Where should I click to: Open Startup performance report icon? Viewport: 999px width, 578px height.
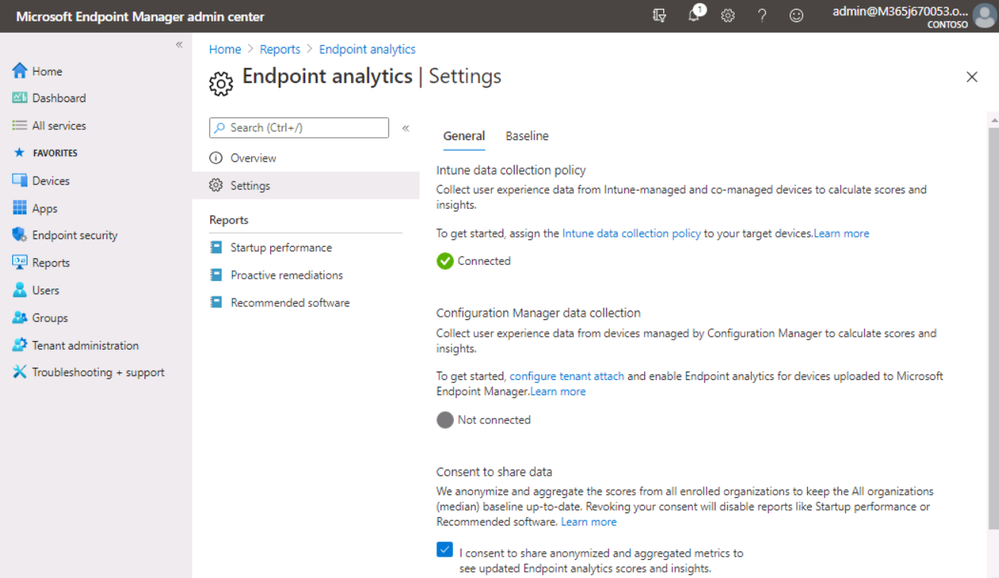216,247
